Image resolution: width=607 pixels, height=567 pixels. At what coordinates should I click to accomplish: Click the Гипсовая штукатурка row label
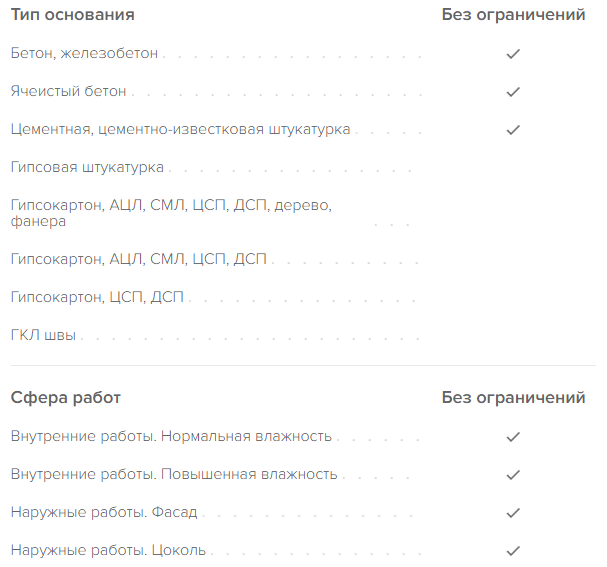87,167
